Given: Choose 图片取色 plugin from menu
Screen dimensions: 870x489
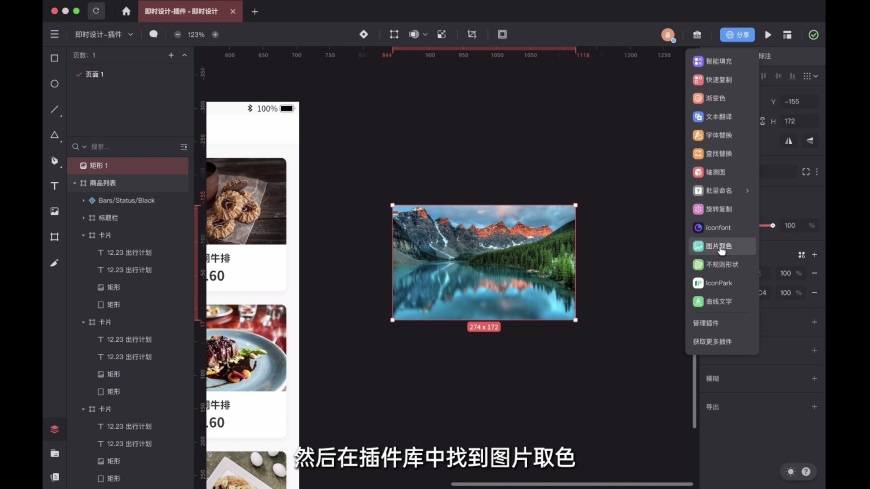Looking at the screenshot, I should pos(721,246).
